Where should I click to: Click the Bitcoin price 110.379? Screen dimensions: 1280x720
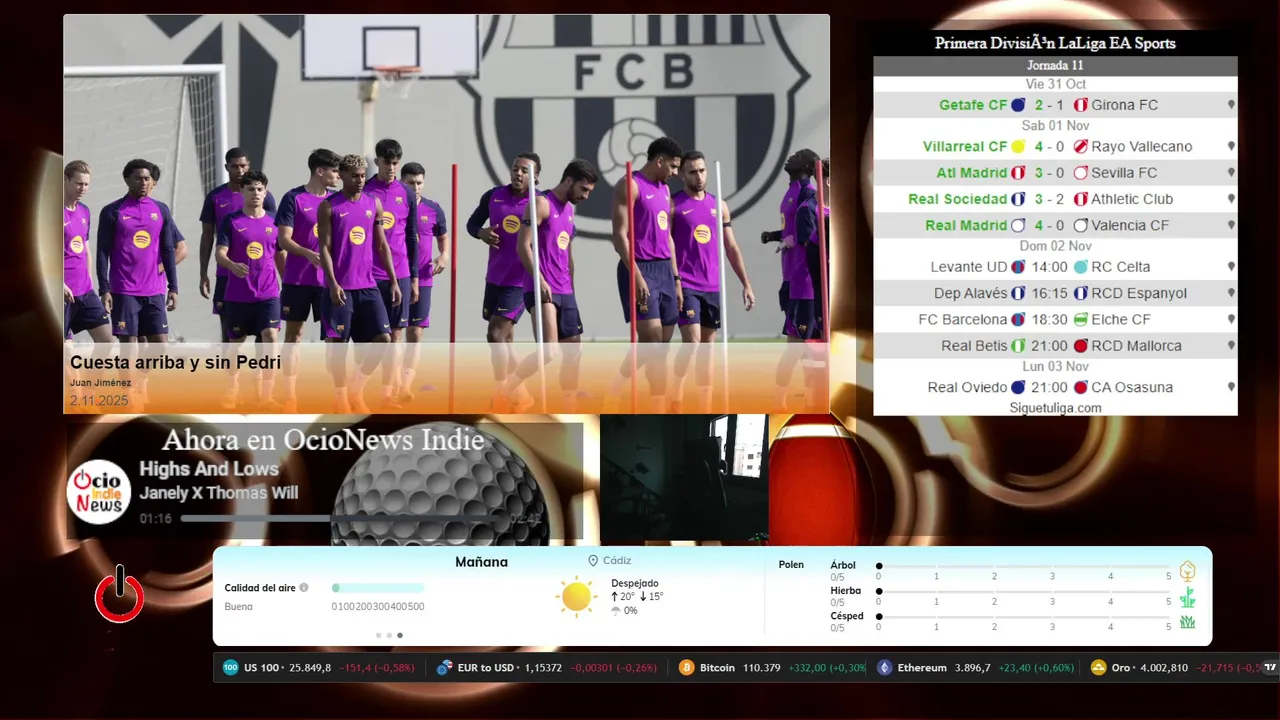[762, 668]
